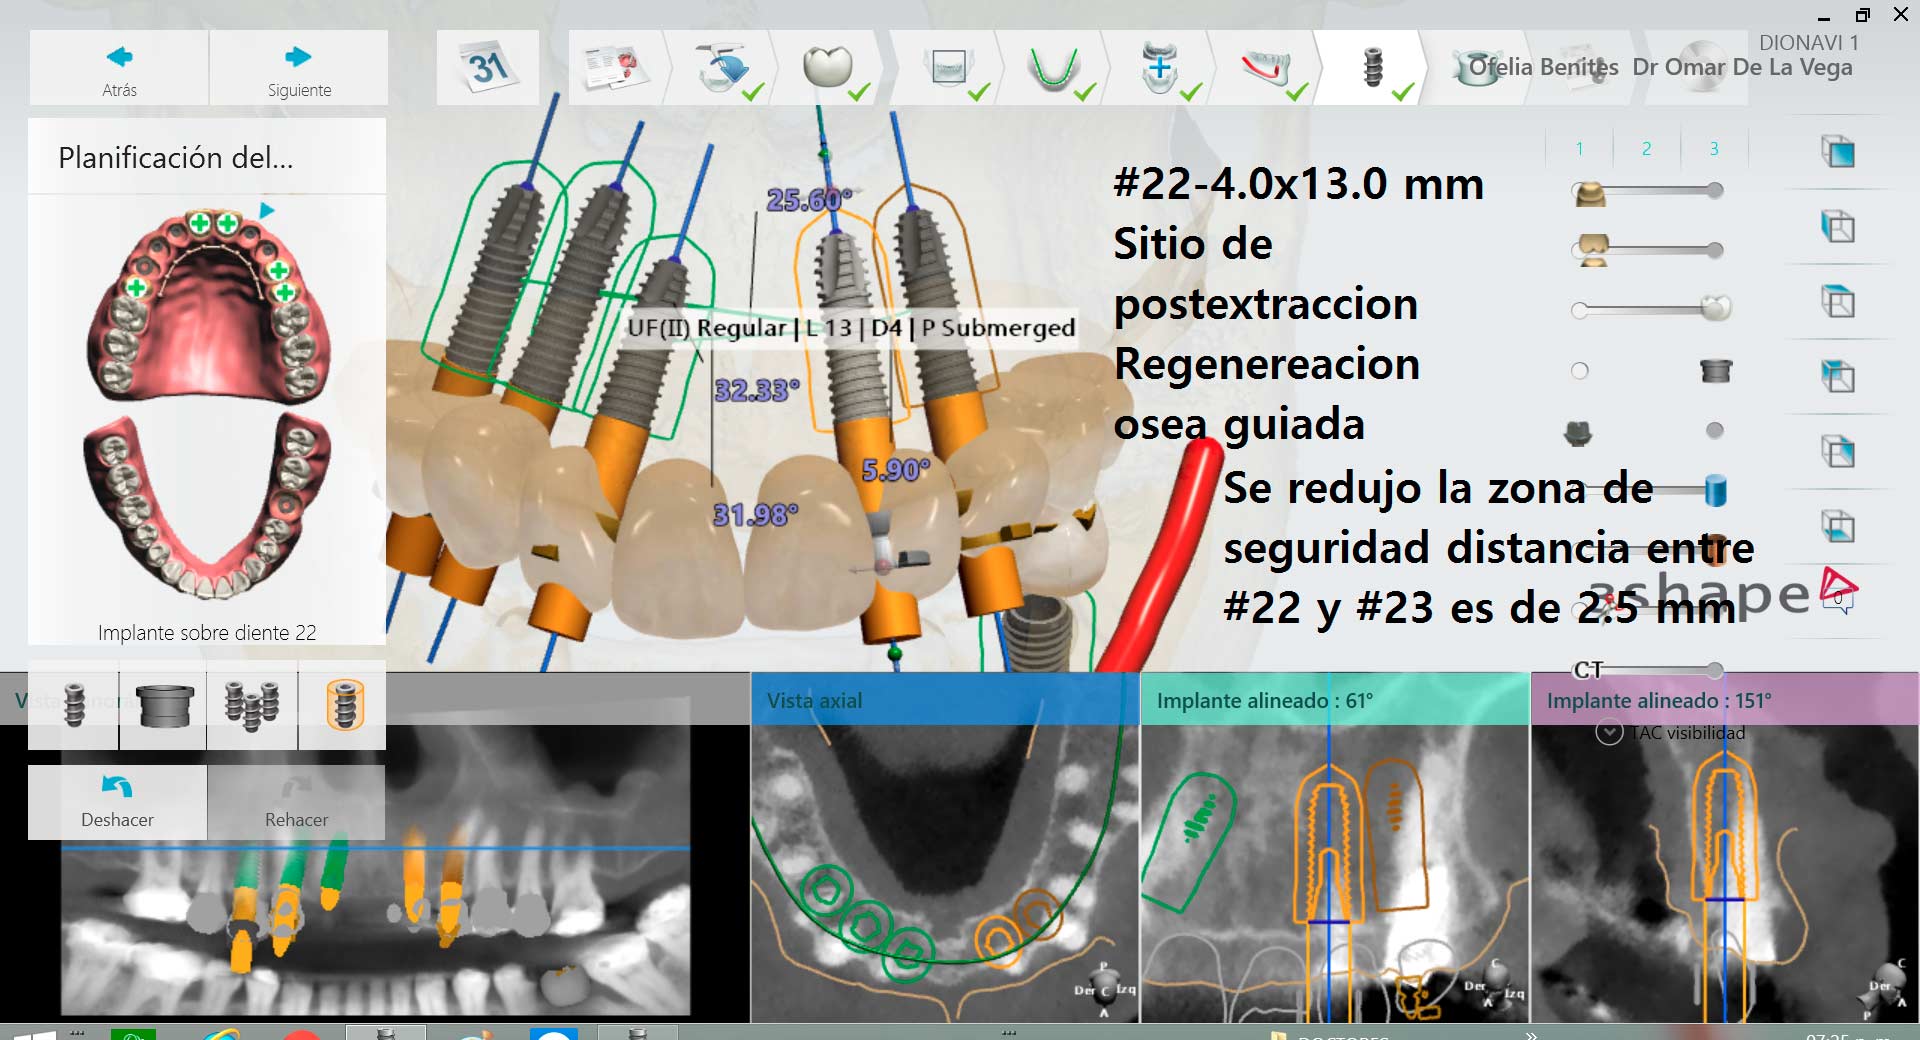Open the nerve canal tracing workflow step
Image resolution: width=1920 pixels, height=1040 pixels.
[1266, 68]
